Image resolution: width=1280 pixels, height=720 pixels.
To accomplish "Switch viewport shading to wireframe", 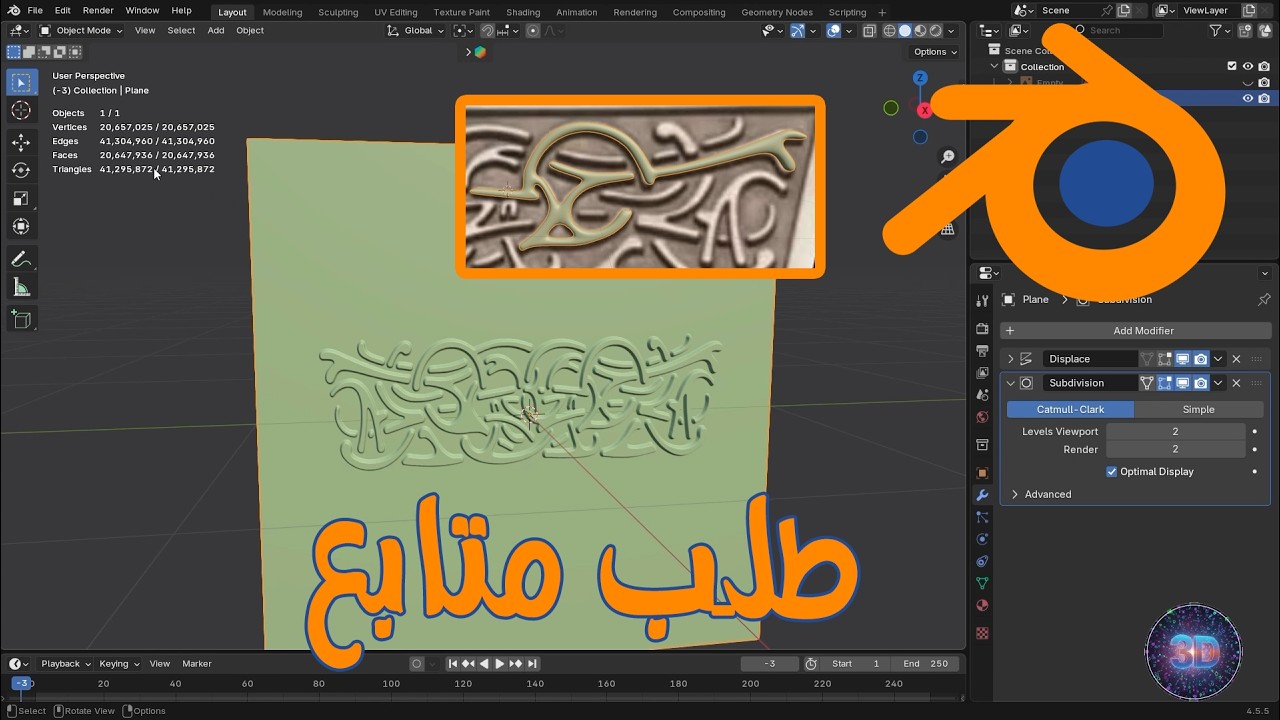I will [889, 31].
